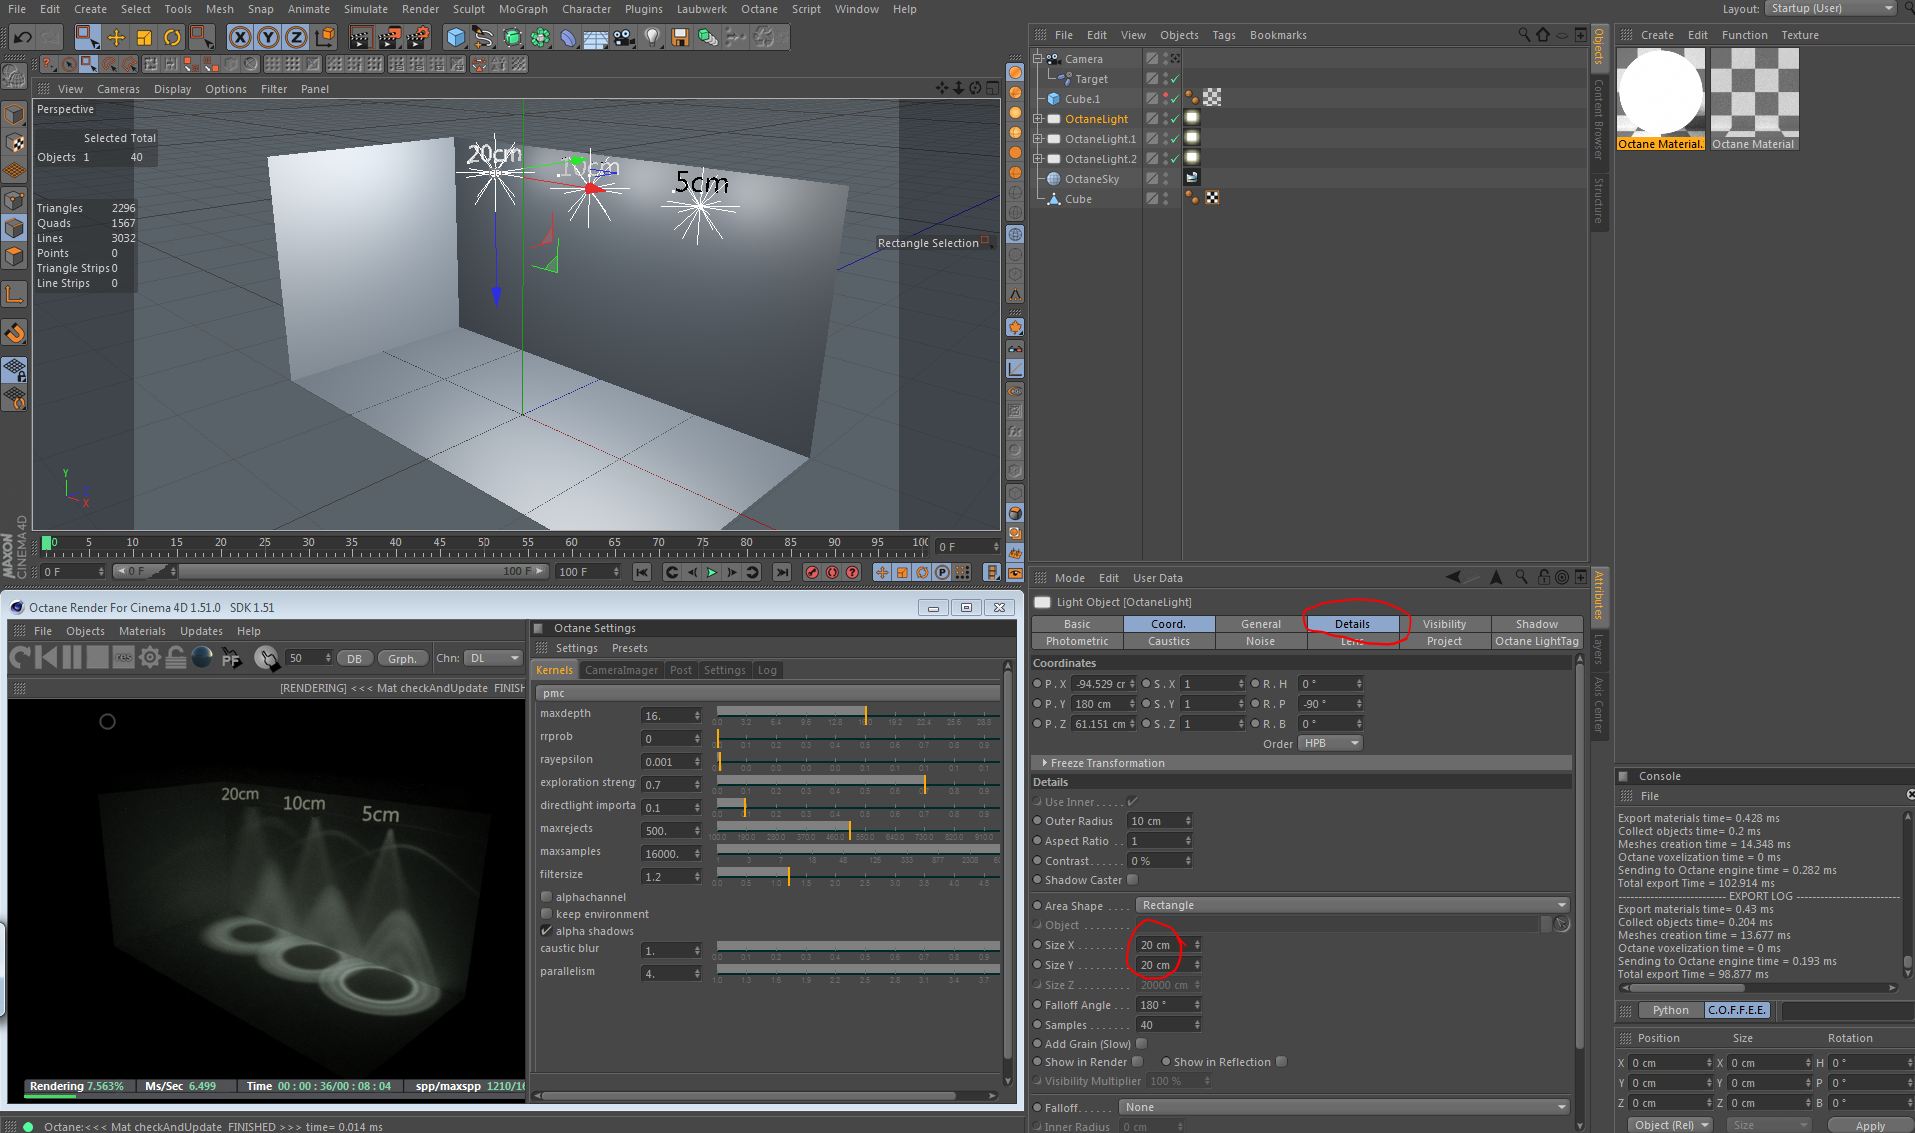Toggle the editor layer box of Cube.1
This screenshot has width=1915, height=1133.
point(1152,99)
